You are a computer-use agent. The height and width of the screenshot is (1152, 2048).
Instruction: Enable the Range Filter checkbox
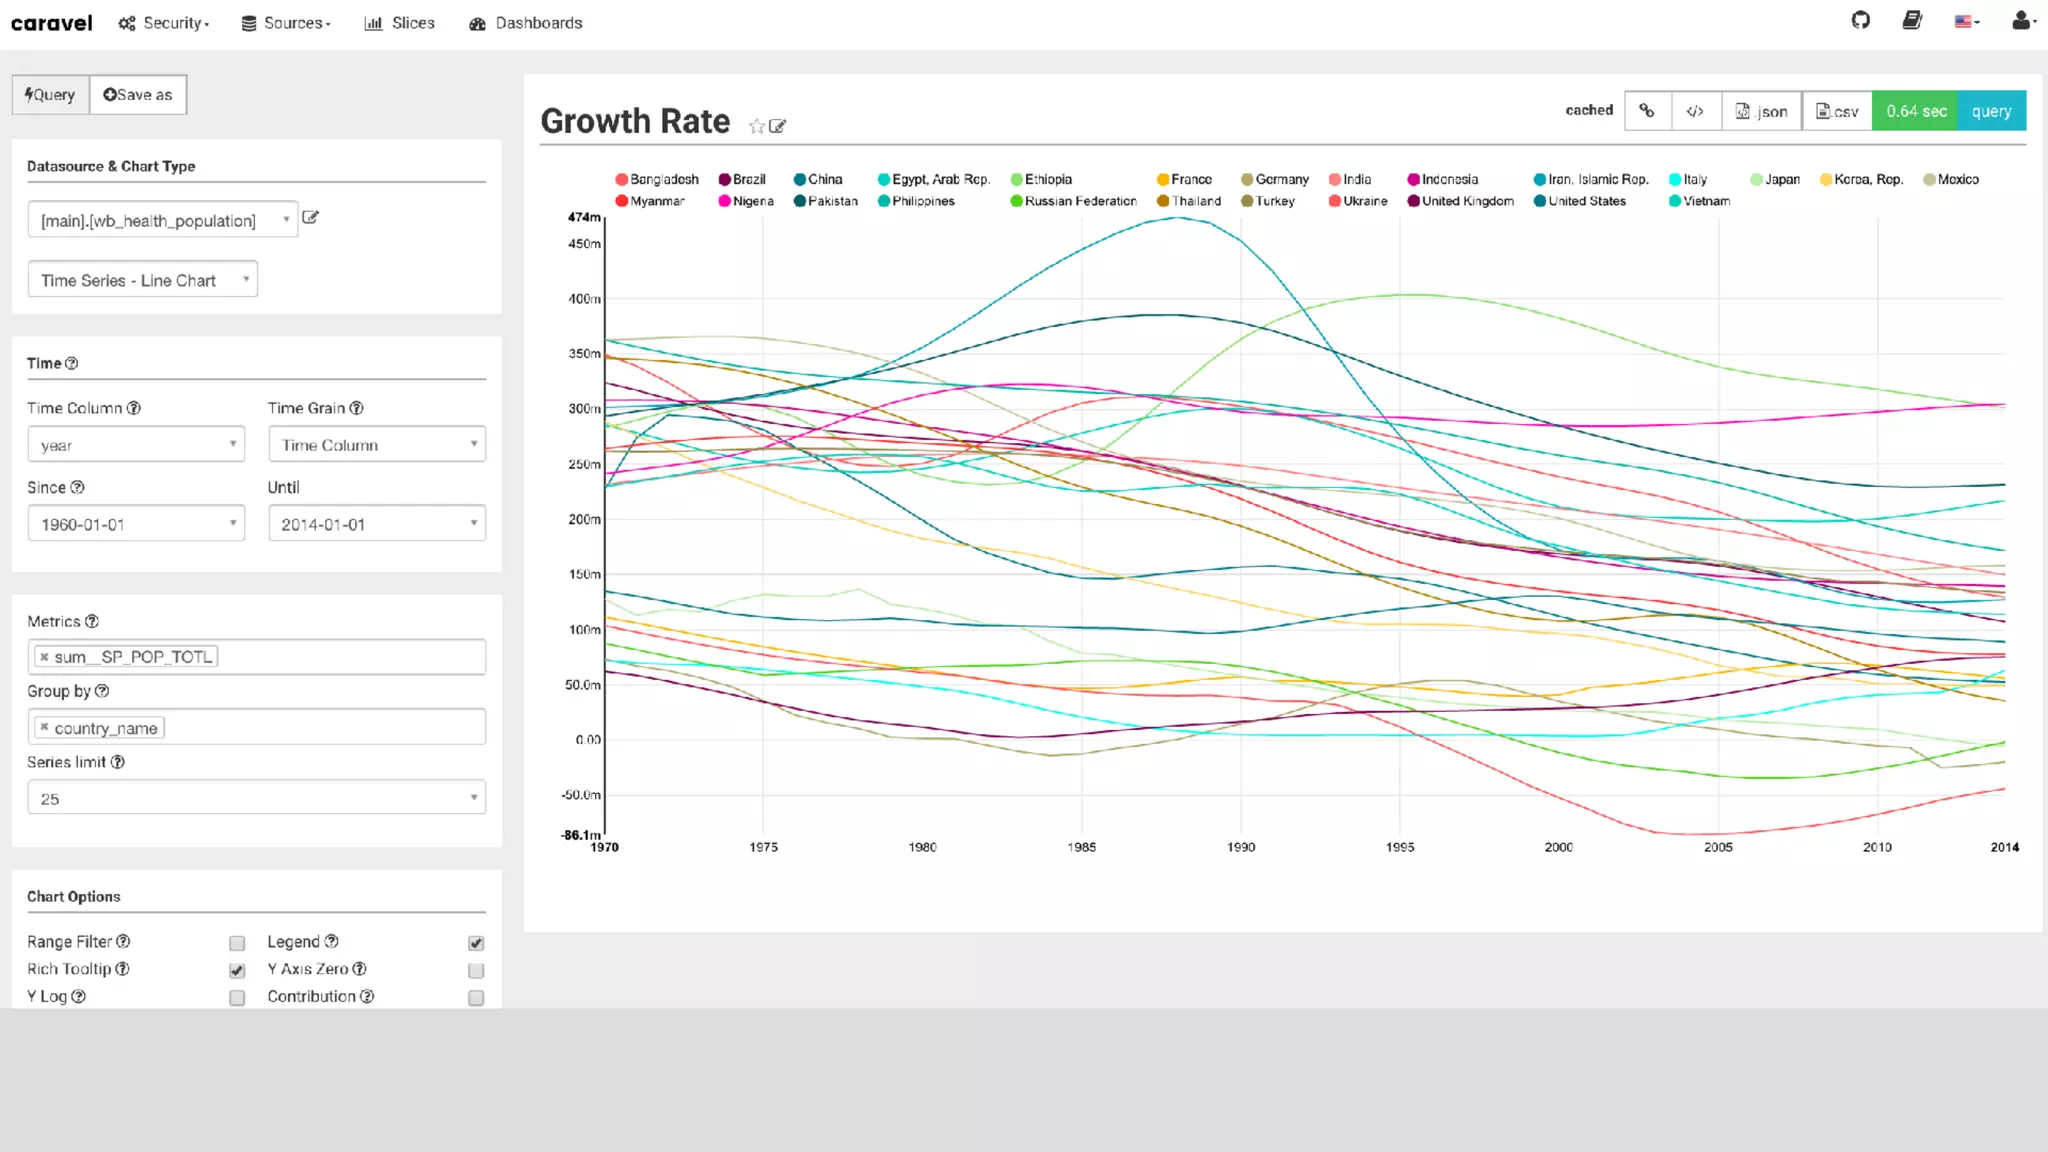237,943
